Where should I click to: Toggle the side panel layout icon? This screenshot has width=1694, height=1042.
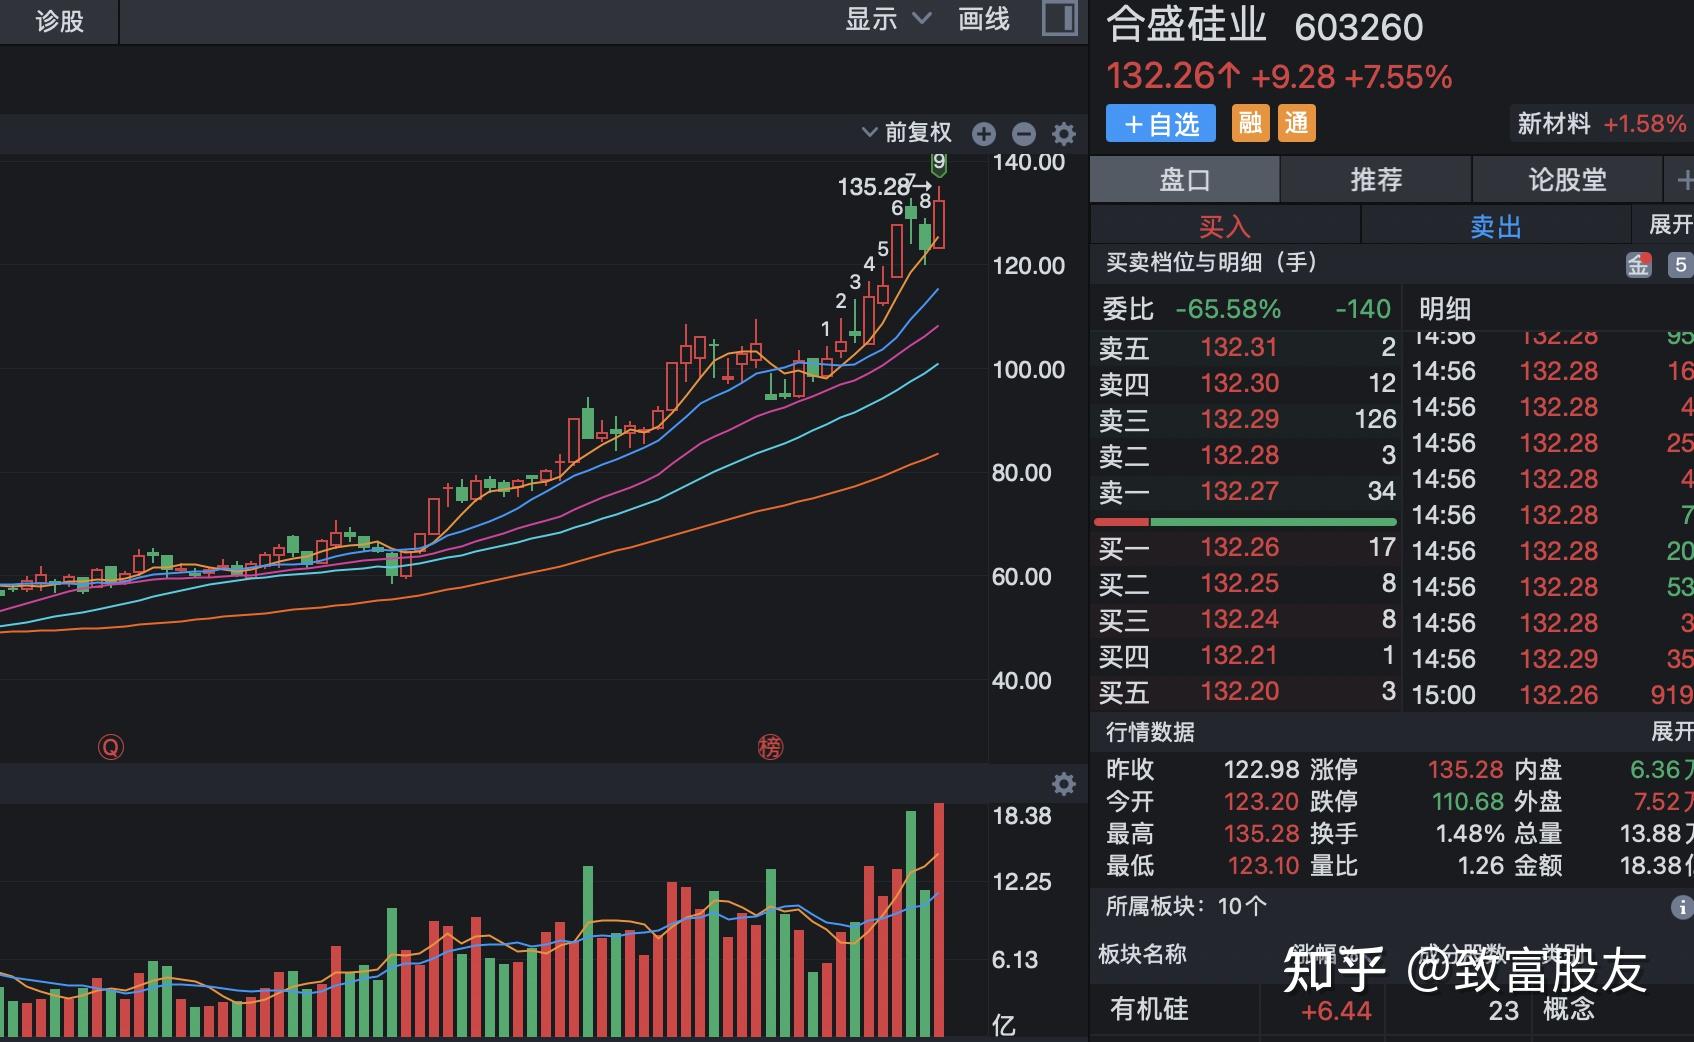point(1059,19)
